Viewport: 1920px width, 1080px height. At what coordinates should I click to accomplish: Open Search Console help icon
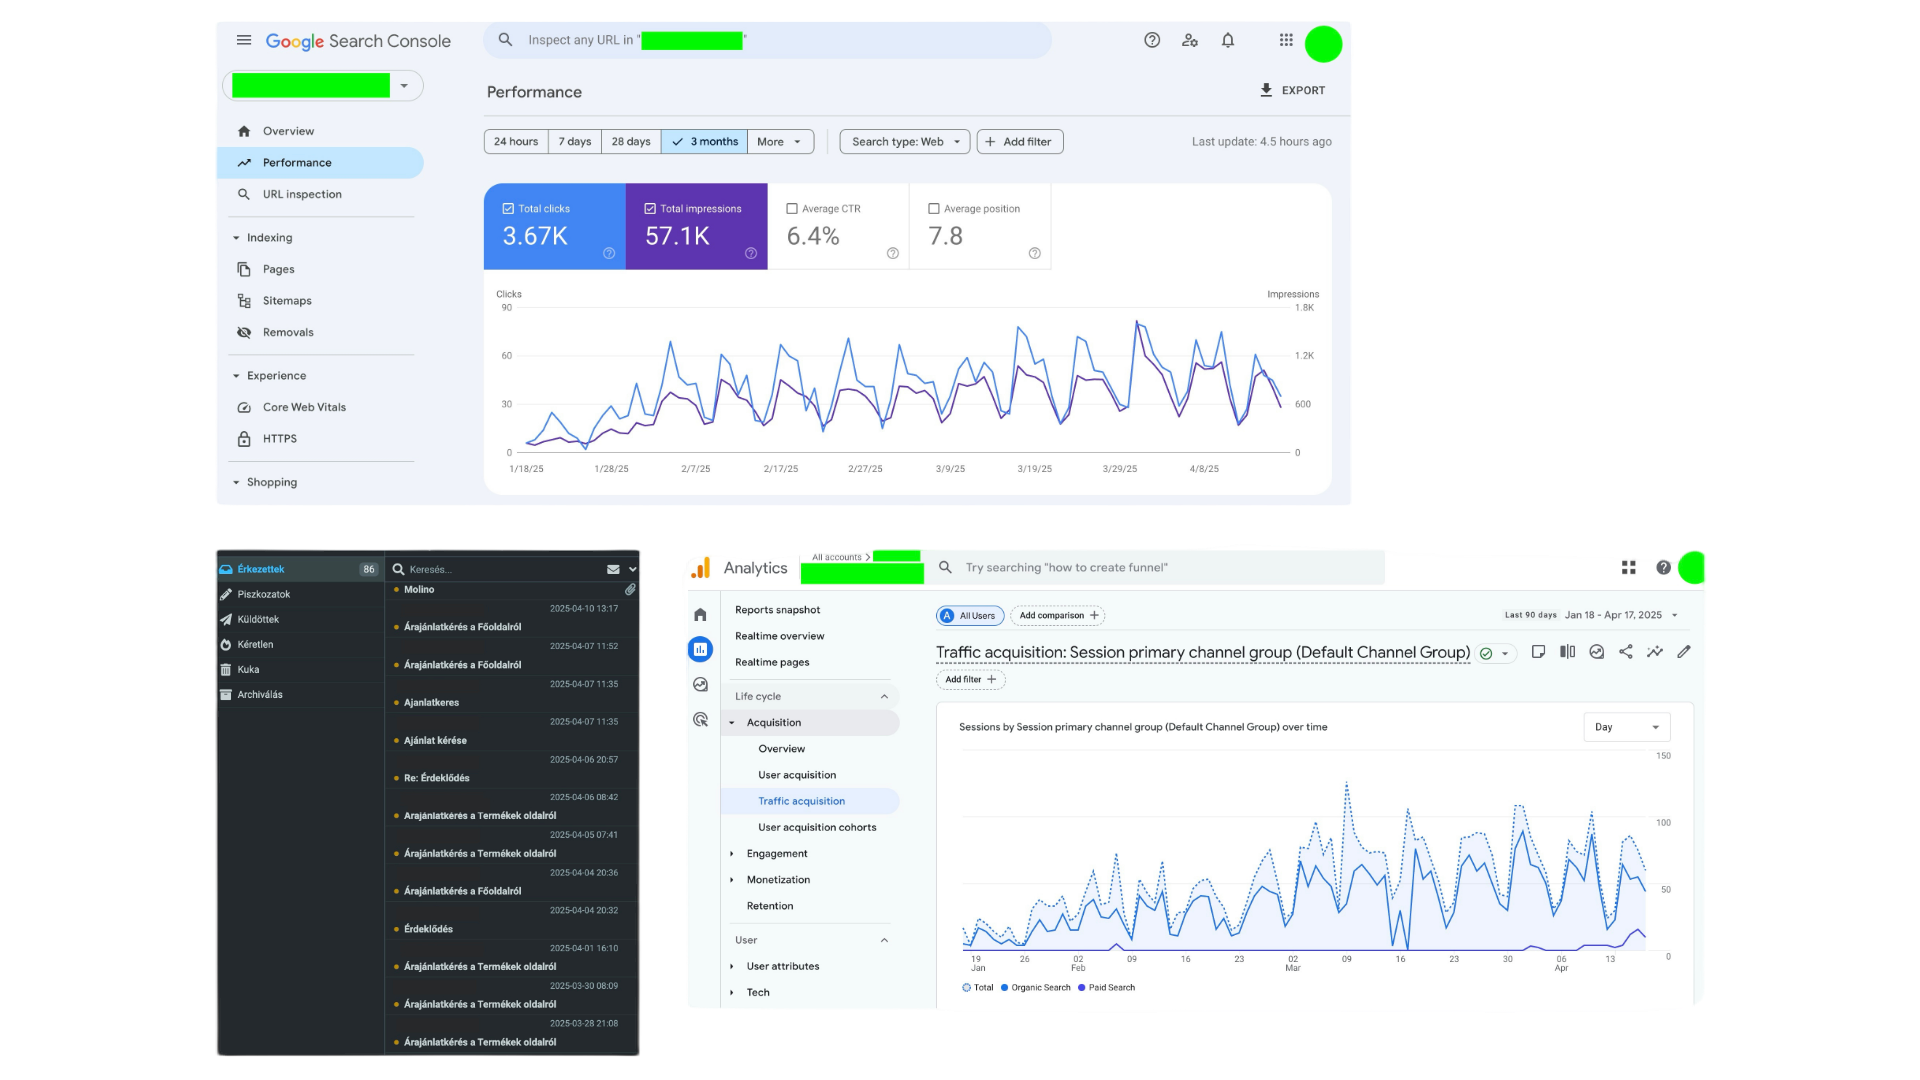pos(1152,40)
